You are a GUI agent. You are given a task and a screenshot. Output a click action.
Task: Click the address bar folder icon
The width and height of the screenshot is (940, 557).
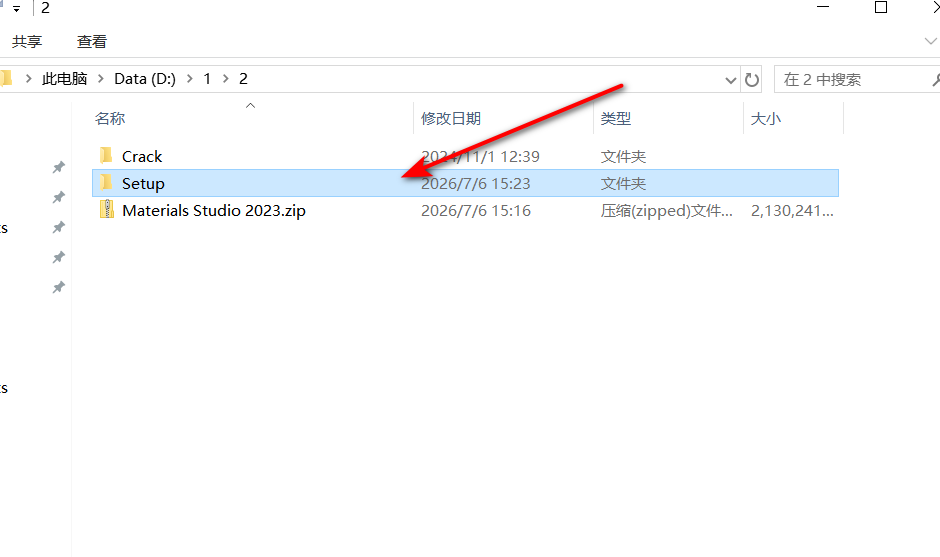pyautogui.click(x=6, y=79)
